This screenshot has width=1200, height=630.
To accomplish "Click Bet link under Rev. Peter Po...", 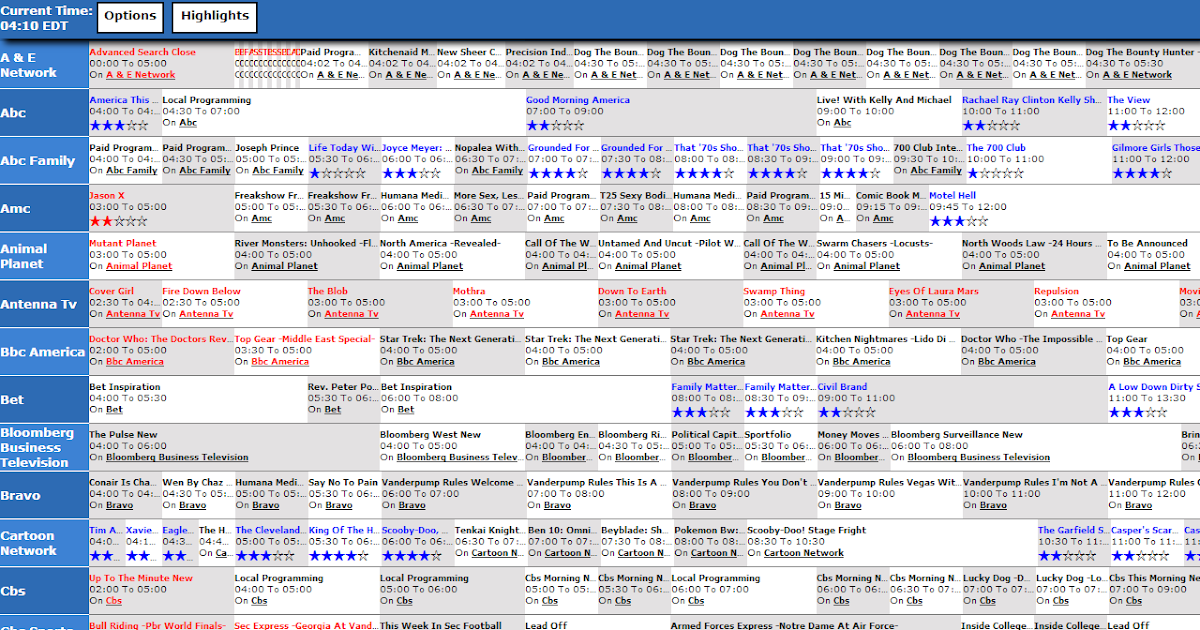I will (x=333, y=409).
